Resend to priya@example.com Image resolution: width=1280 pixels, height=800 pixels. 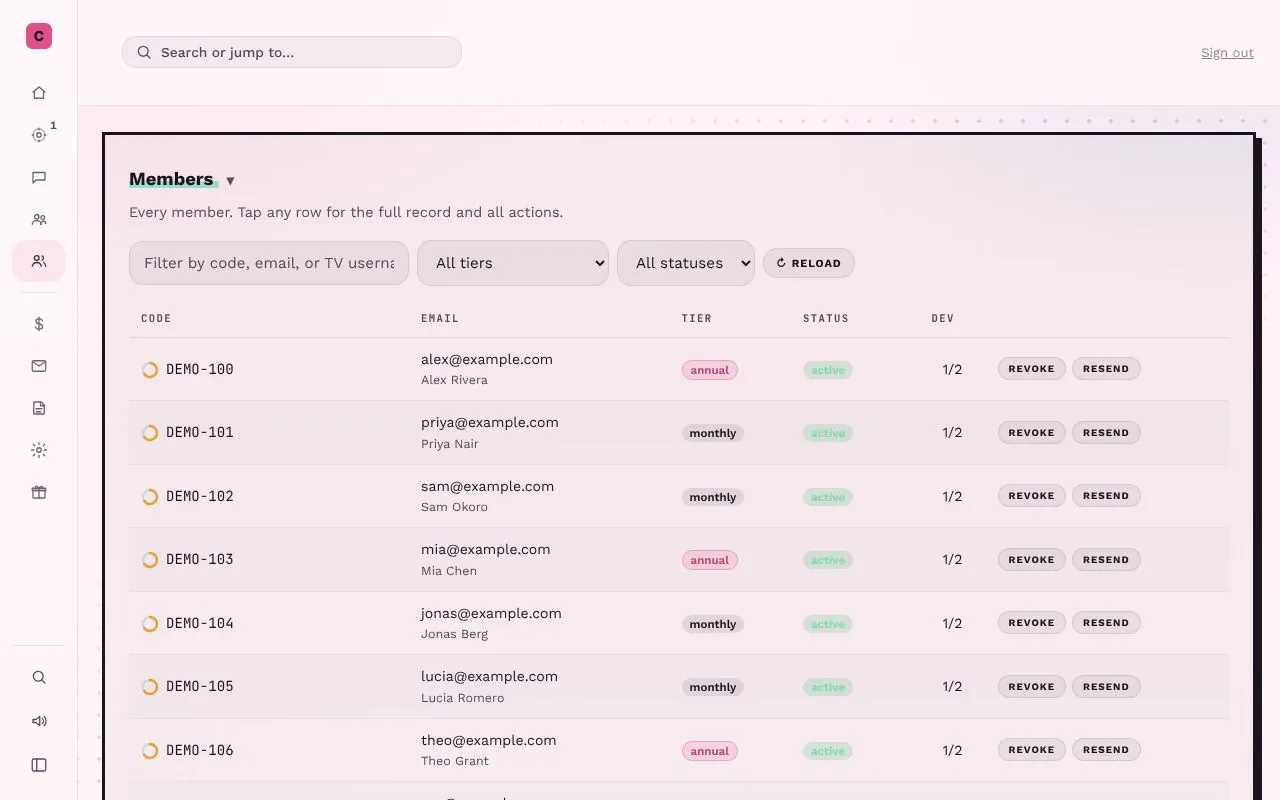coord(1106,433)
